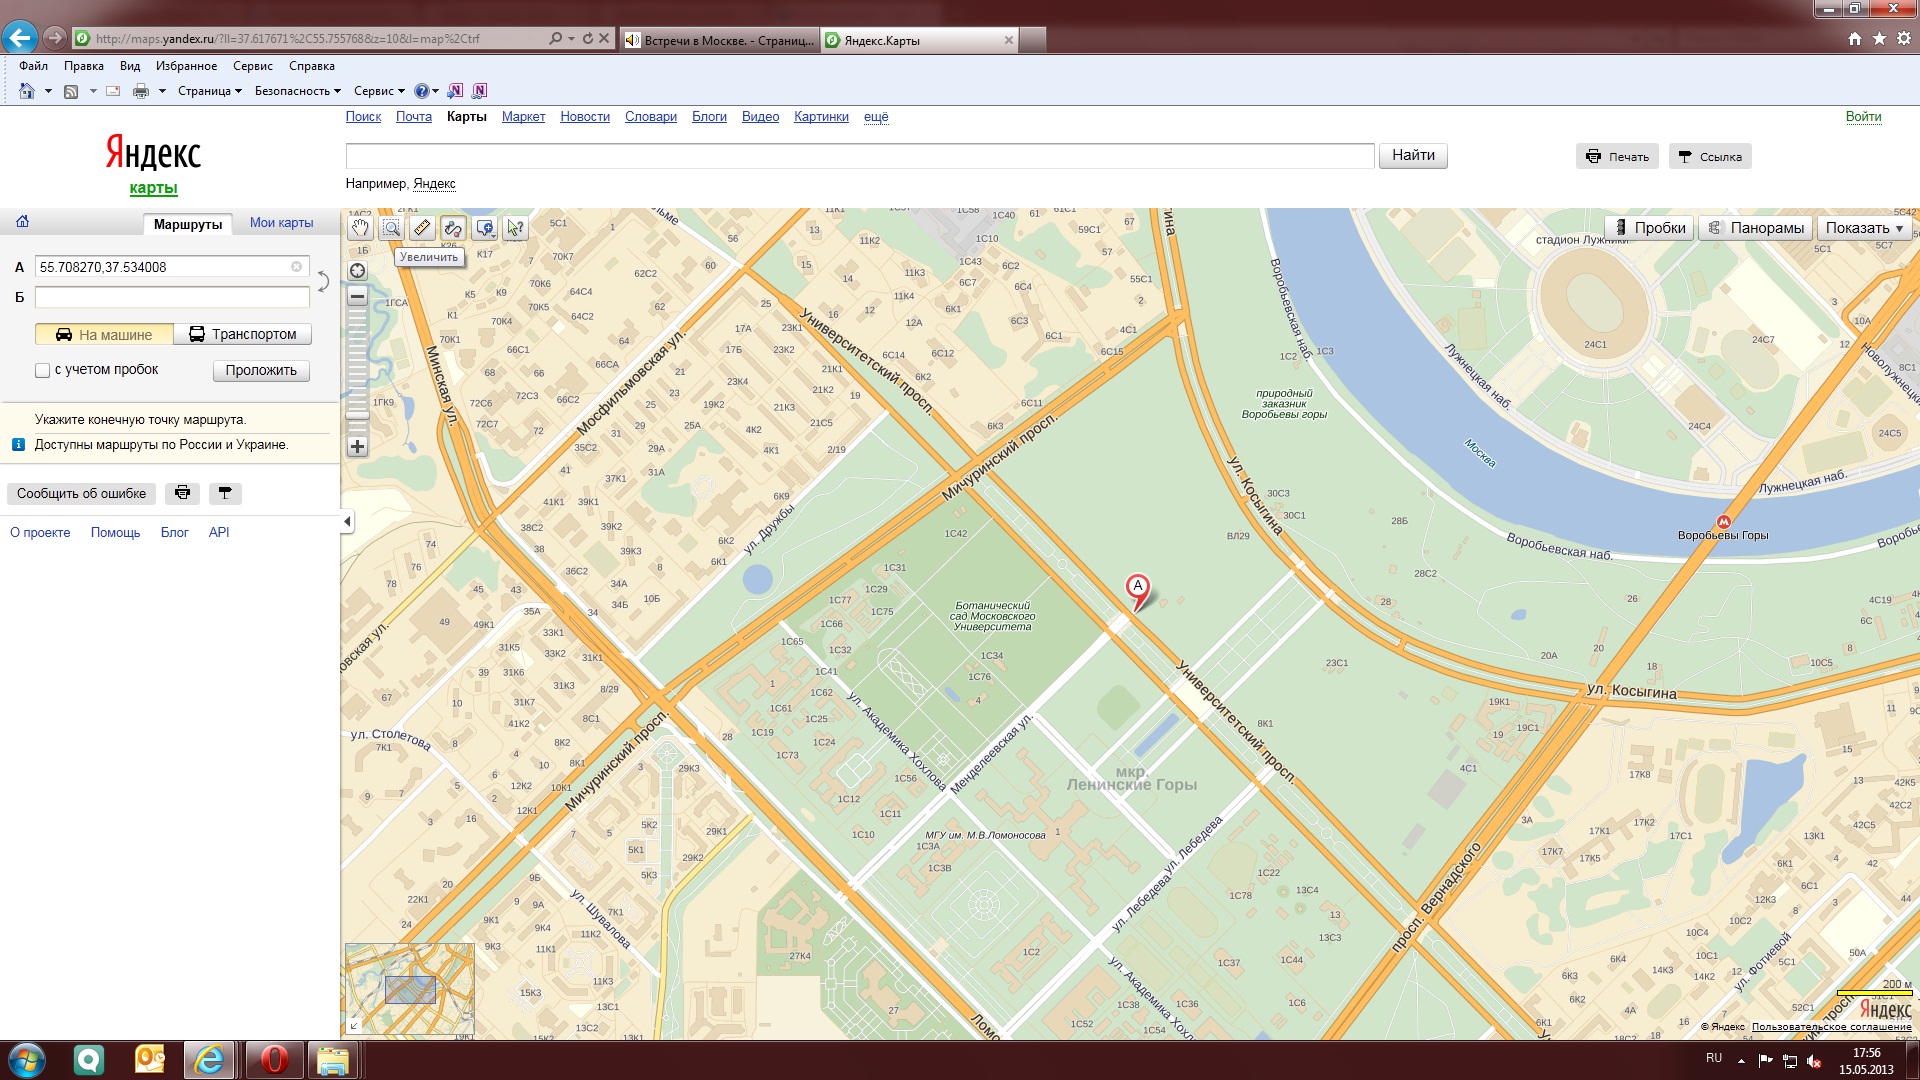
Task: Open the Почта link
Action: click(x=414, y=117)
